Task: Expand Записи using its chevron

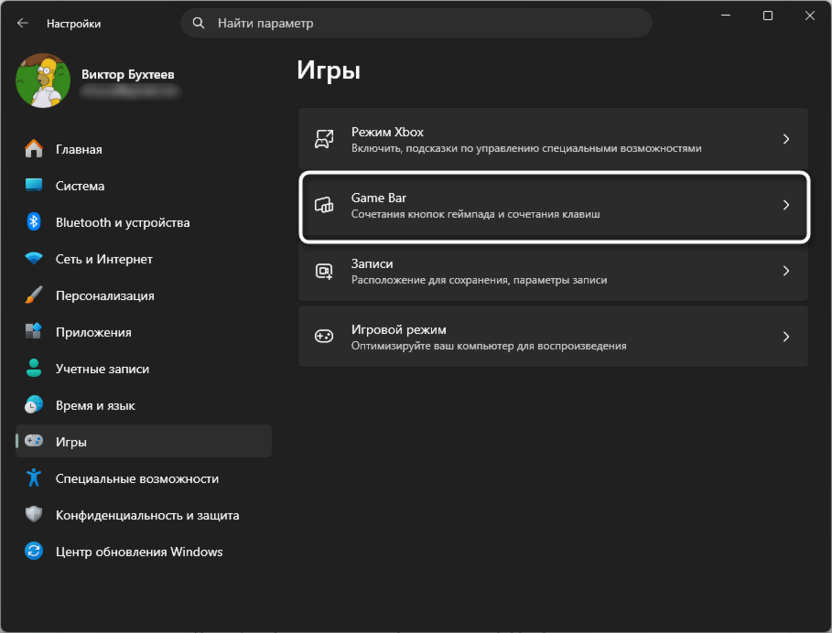Action: pos(786,271)
